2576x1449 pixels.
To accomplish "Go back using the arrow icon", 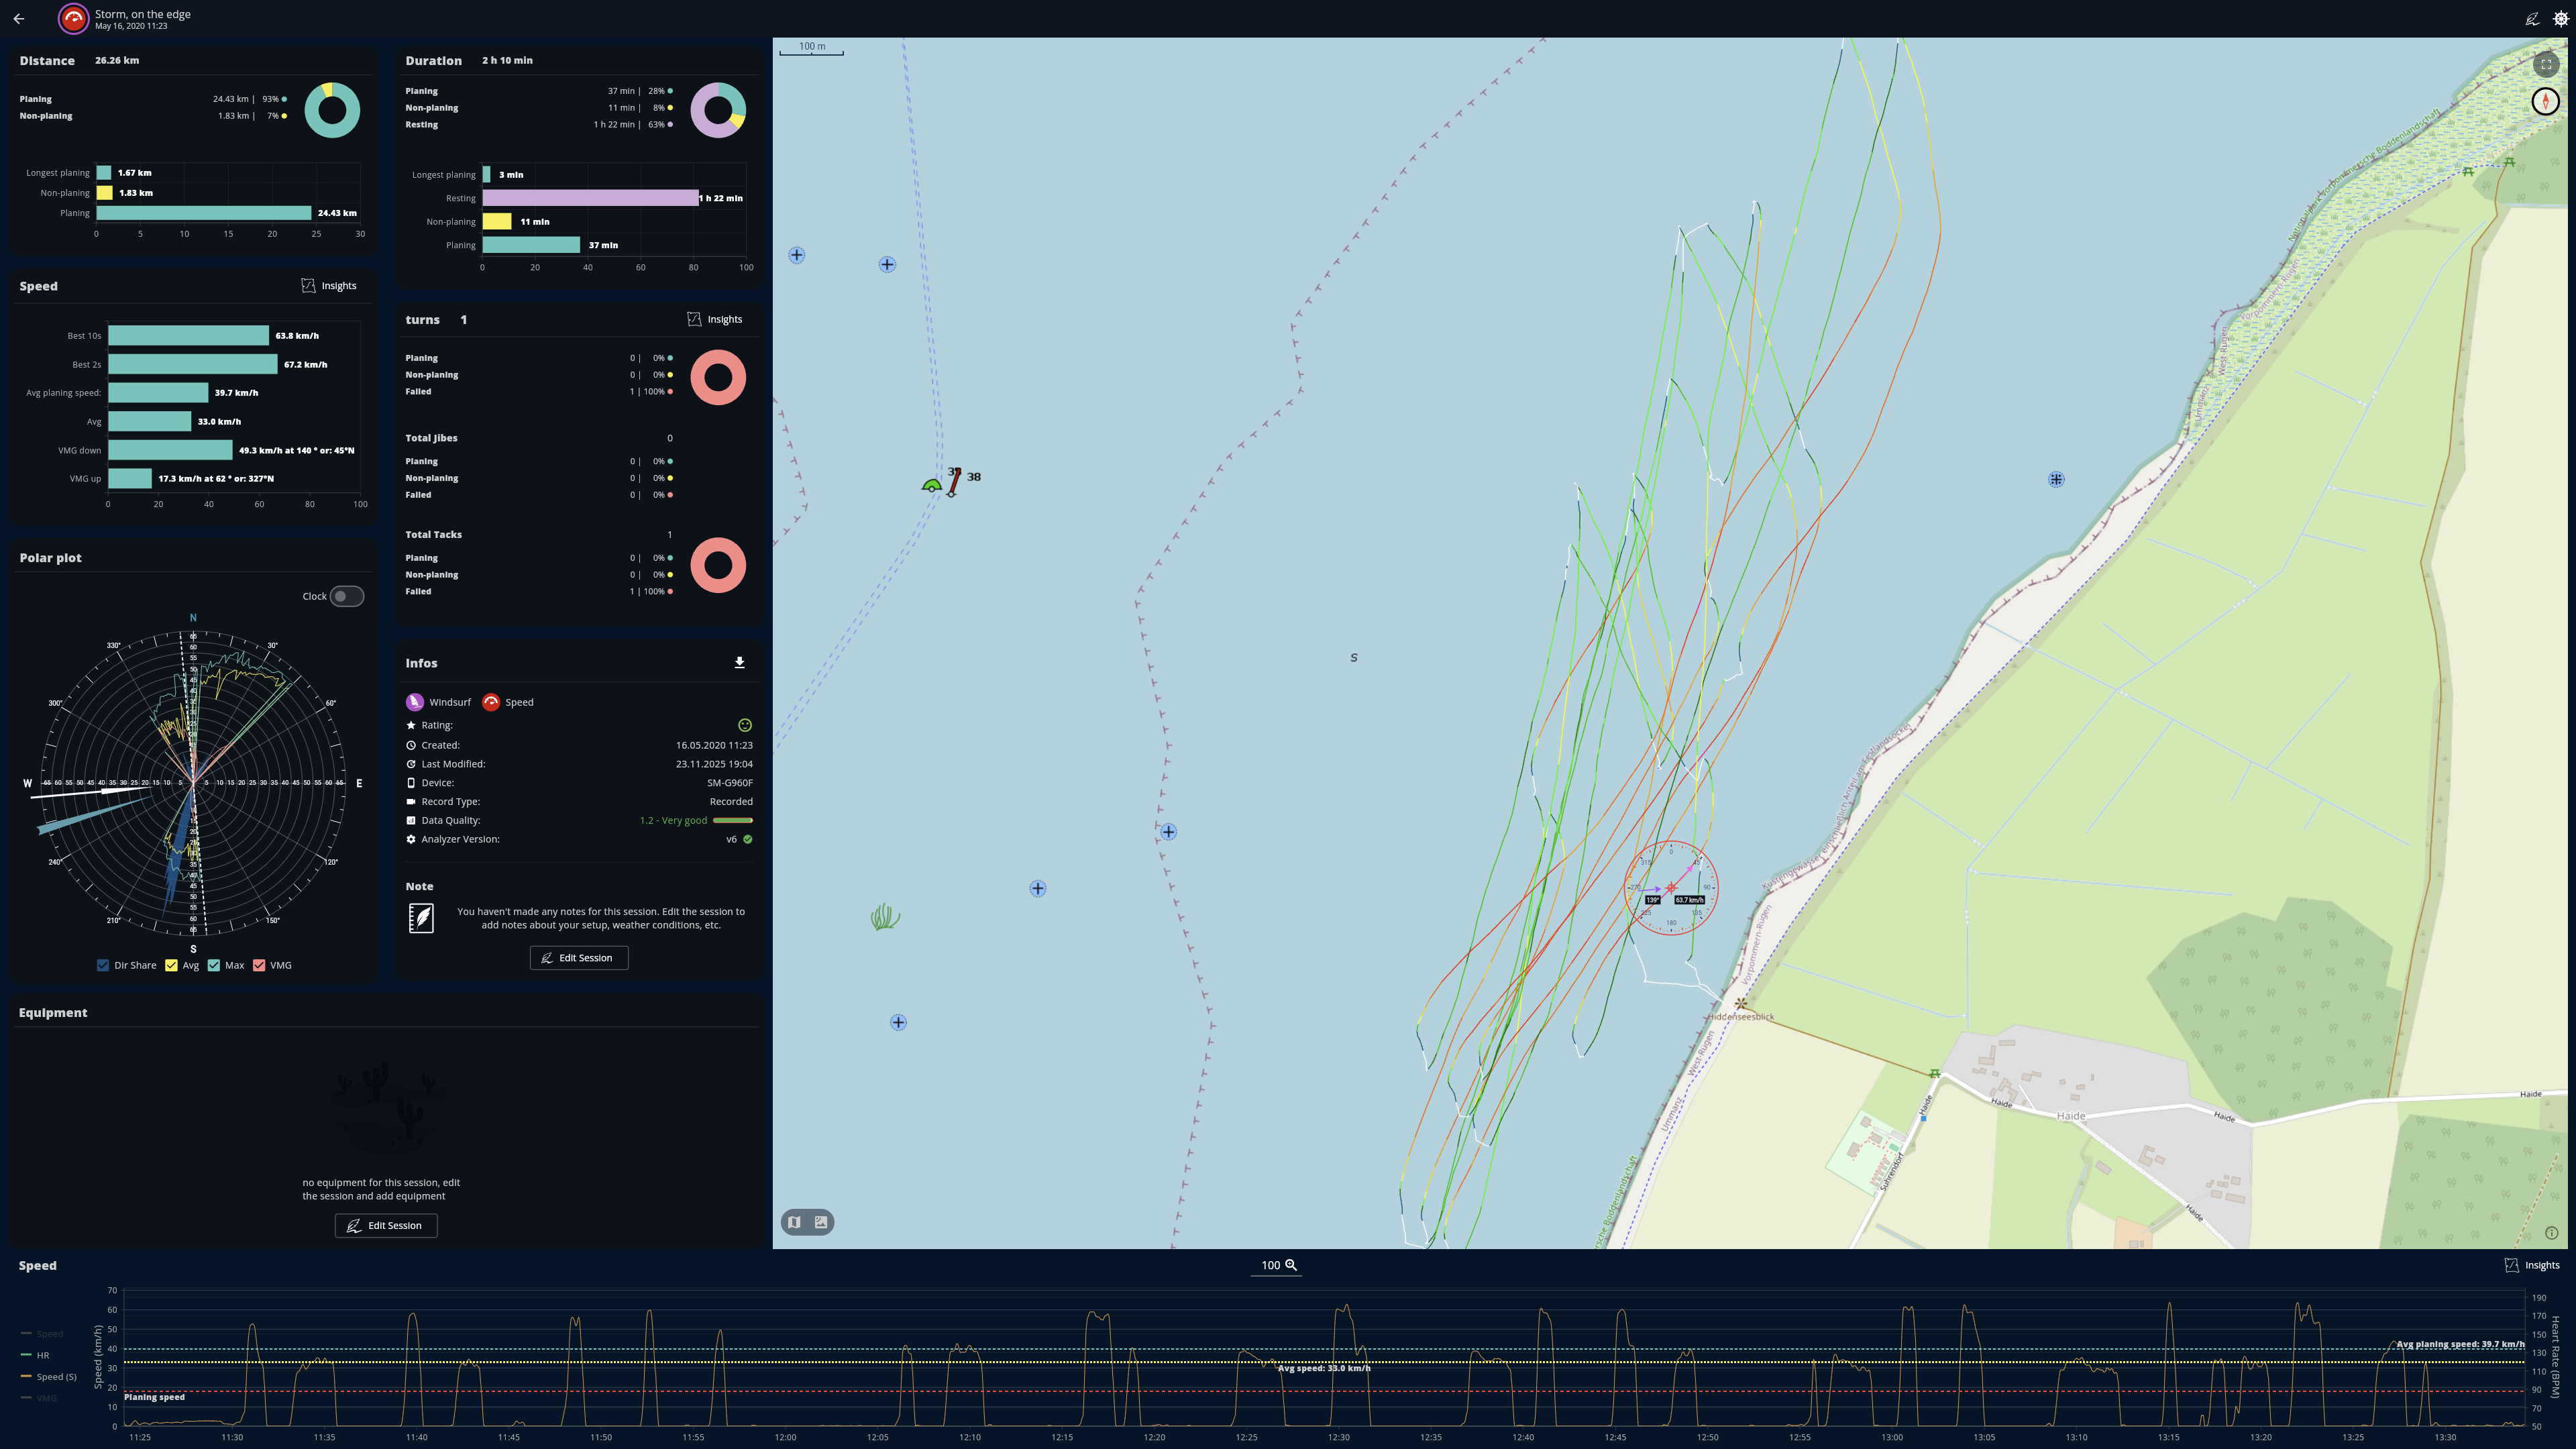I will click(19, 19).
